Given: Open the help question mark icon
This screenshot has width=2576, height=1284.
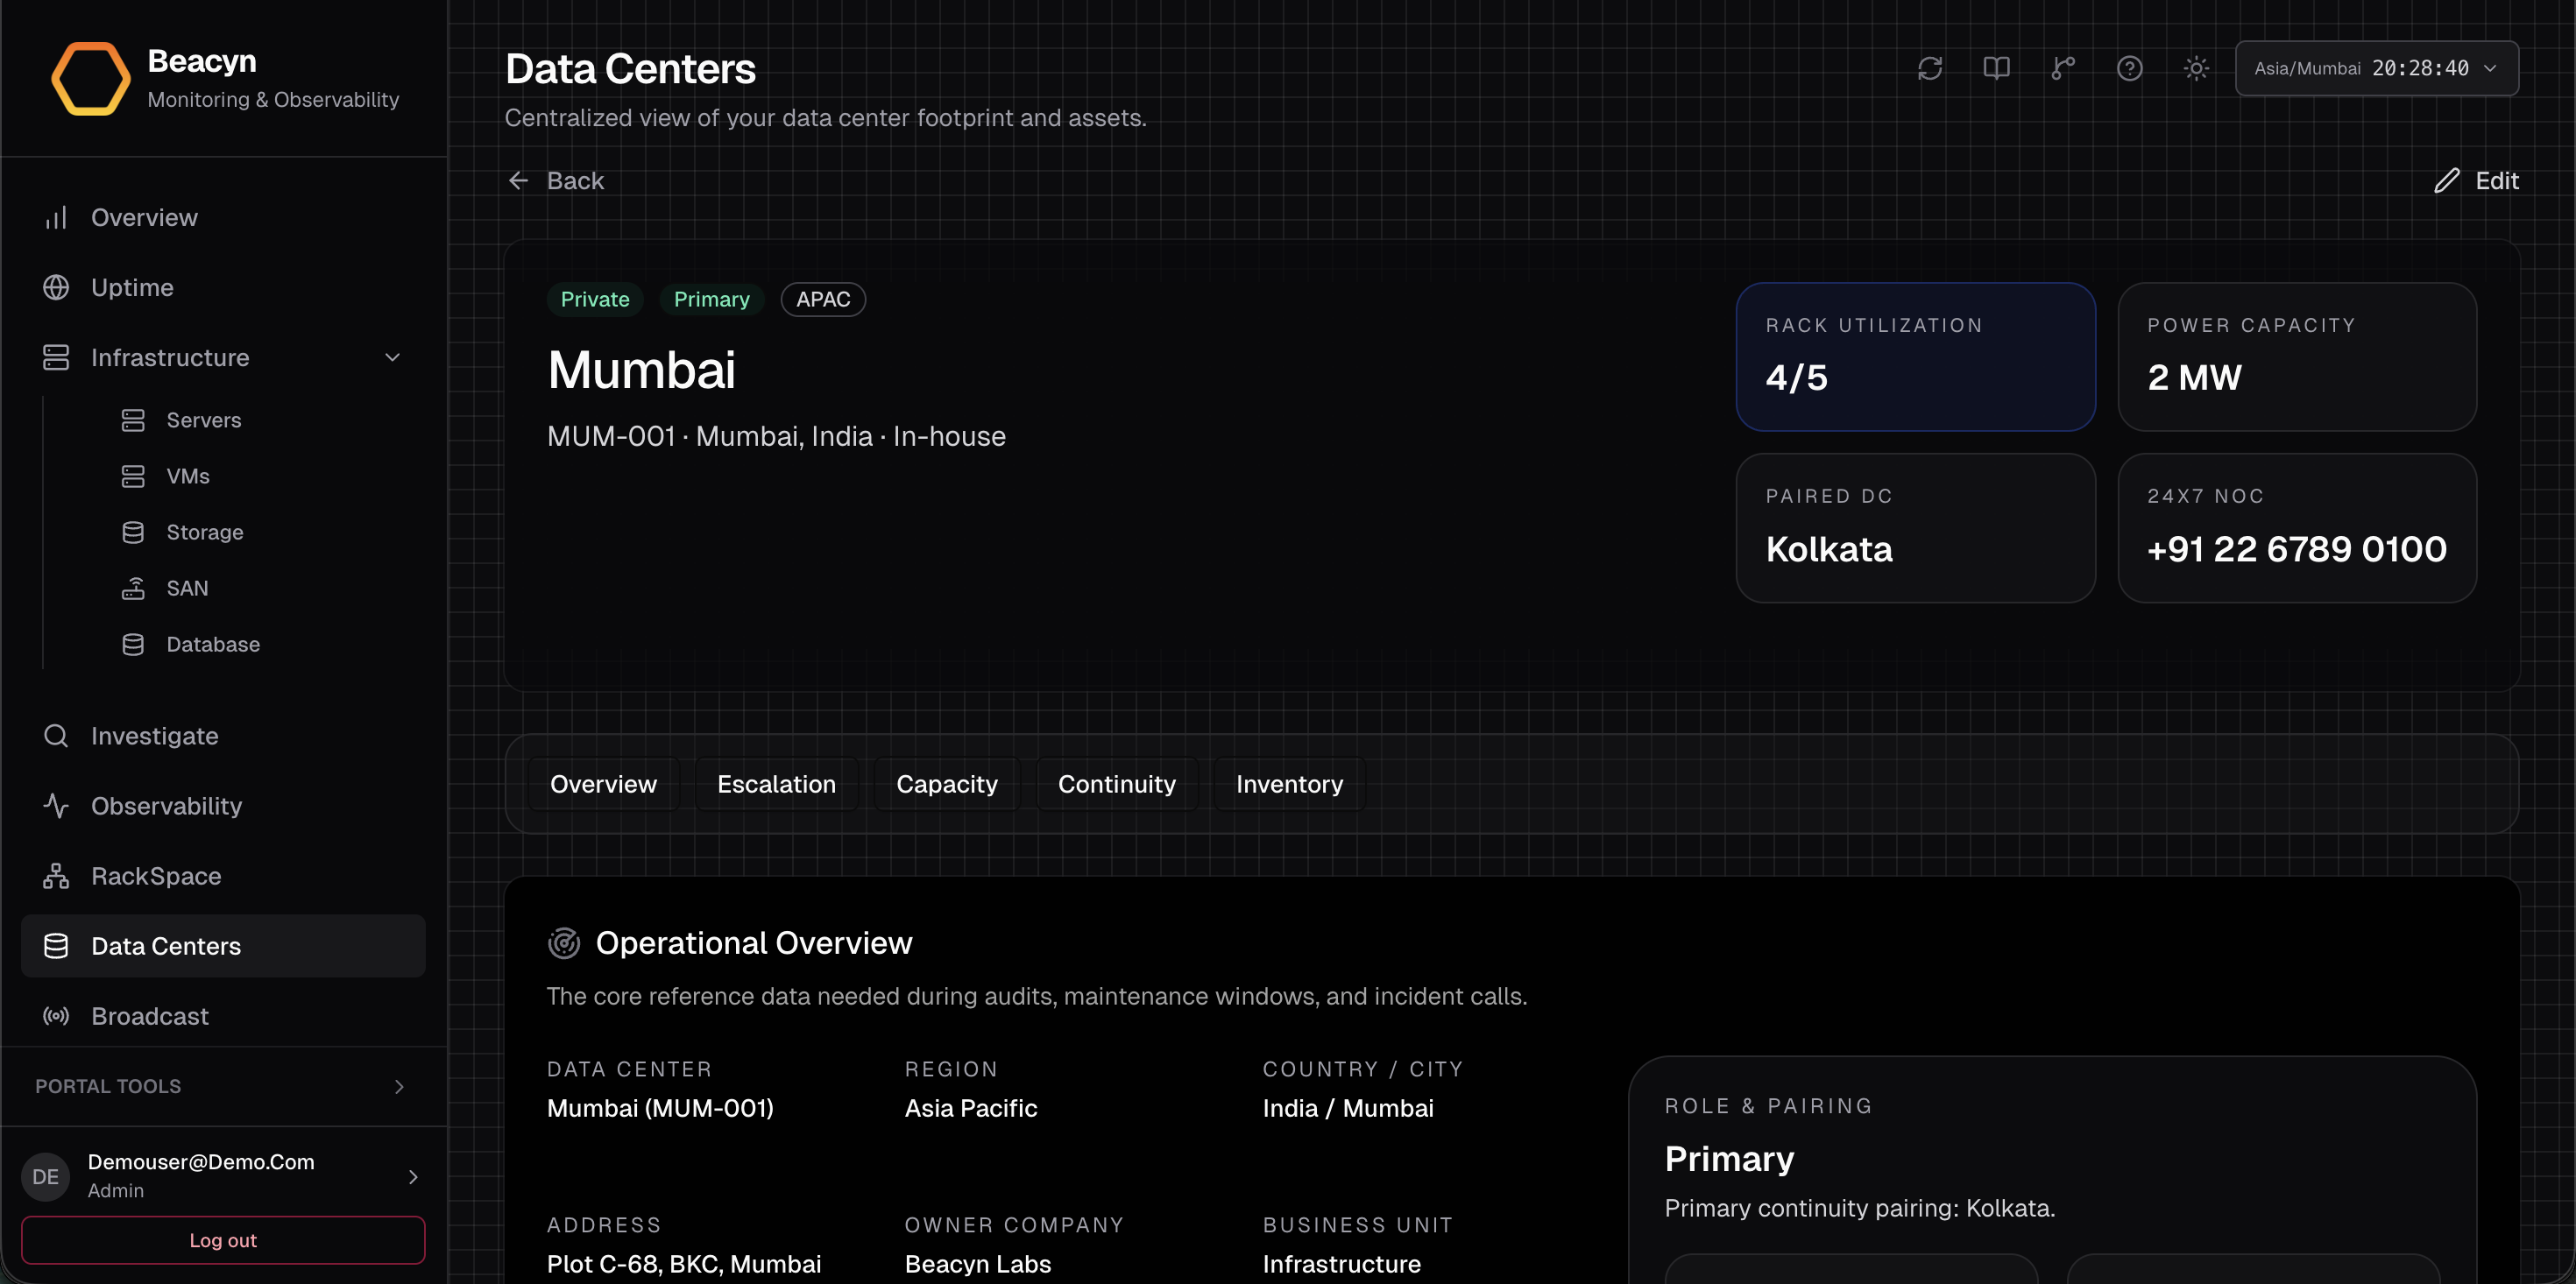Looking at the screenshot, I should pos(2130,68).
